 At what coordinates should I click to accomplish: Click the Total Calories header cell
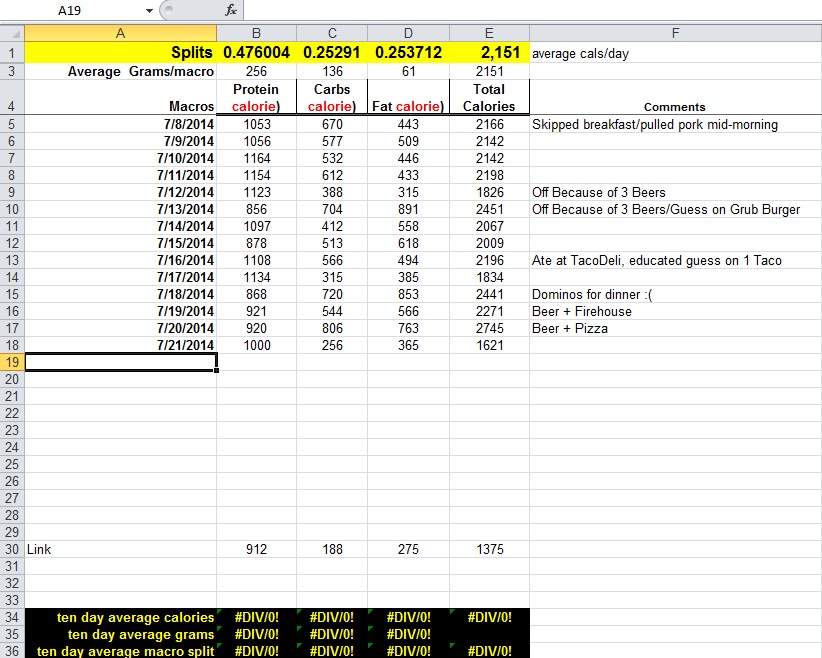coord(490,97)
